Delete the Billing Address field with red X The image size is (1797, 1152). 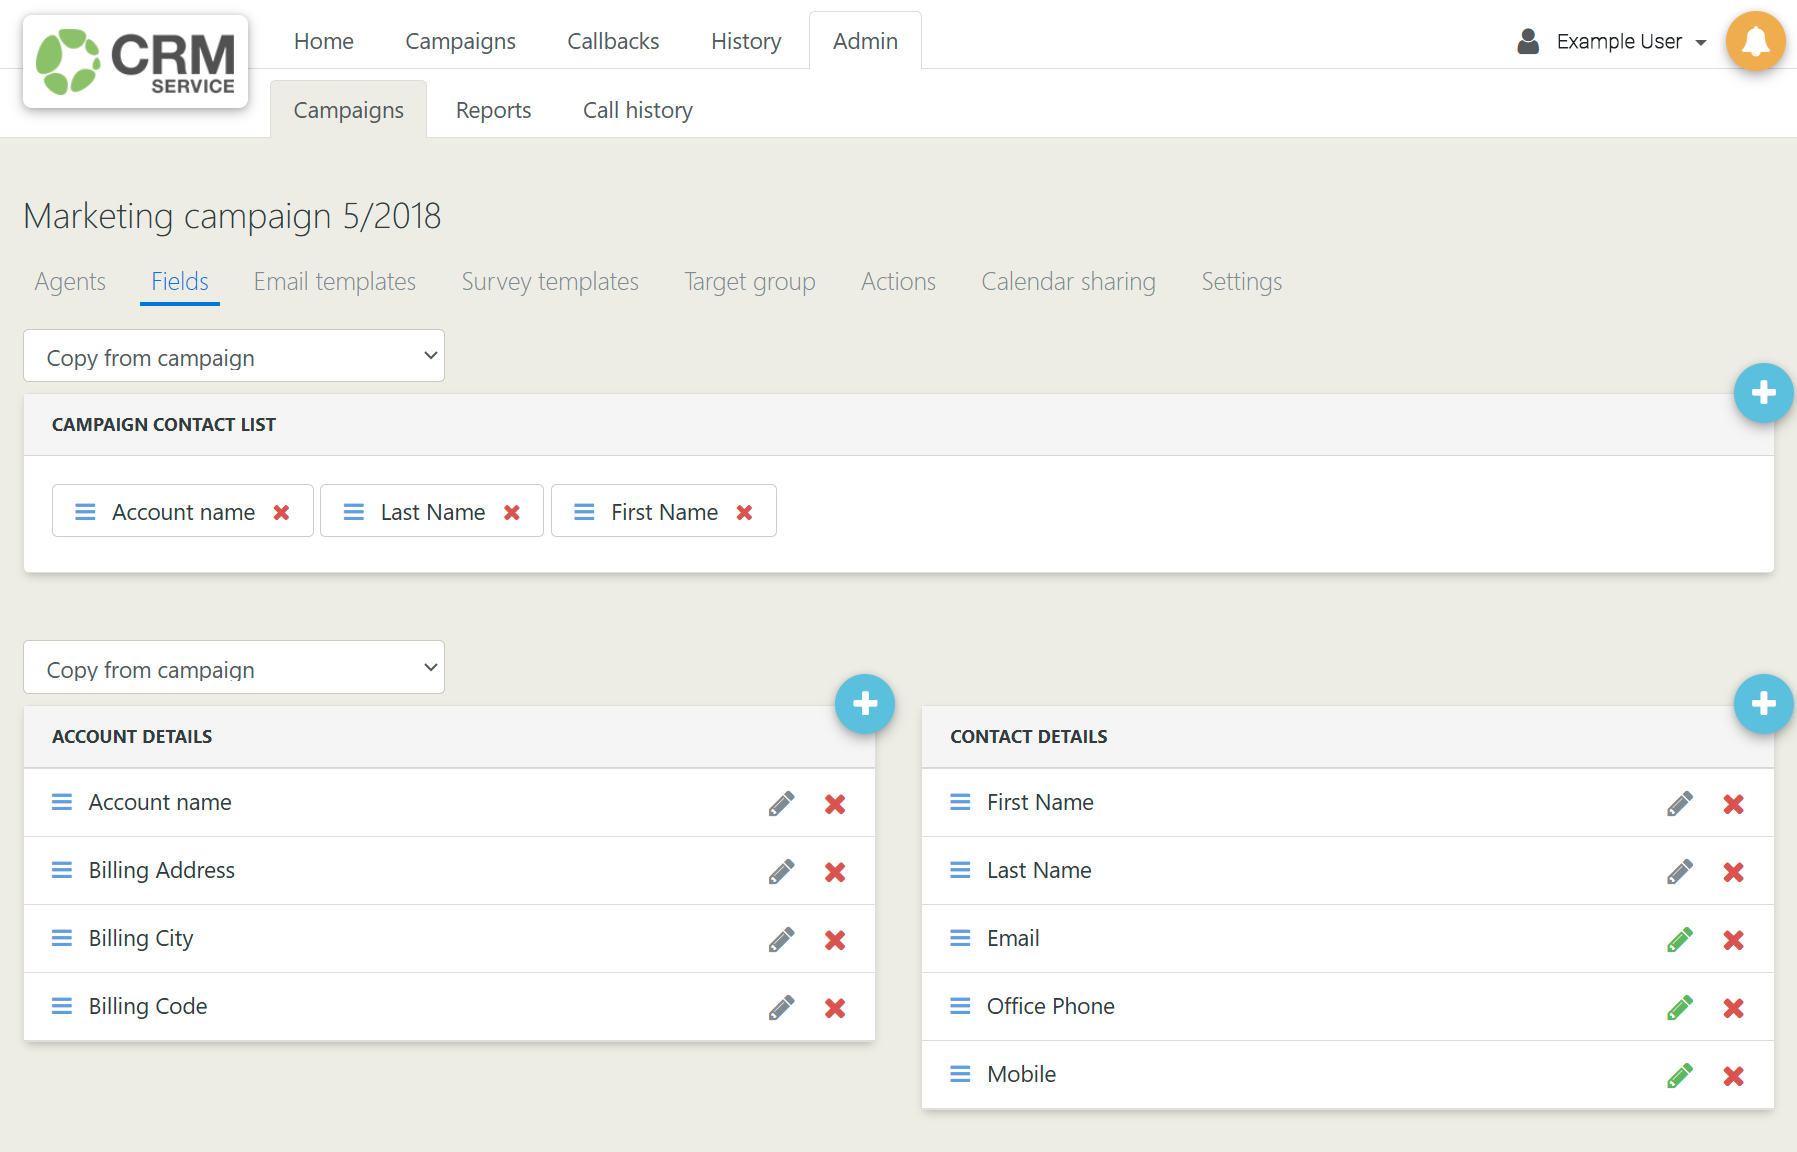(x=835, y=871)
